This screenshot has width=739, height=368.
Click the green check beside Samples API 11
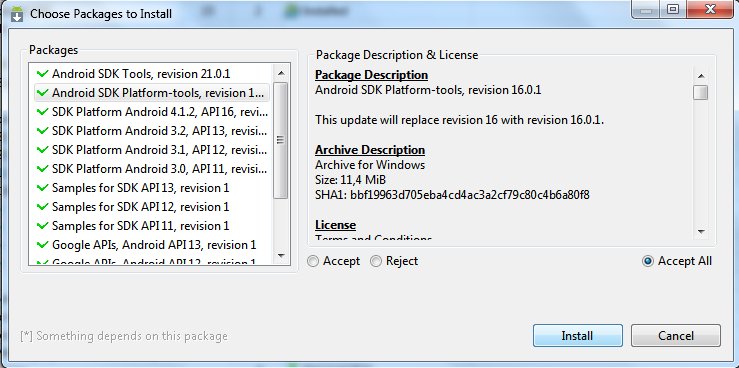[x=43, y=226]
